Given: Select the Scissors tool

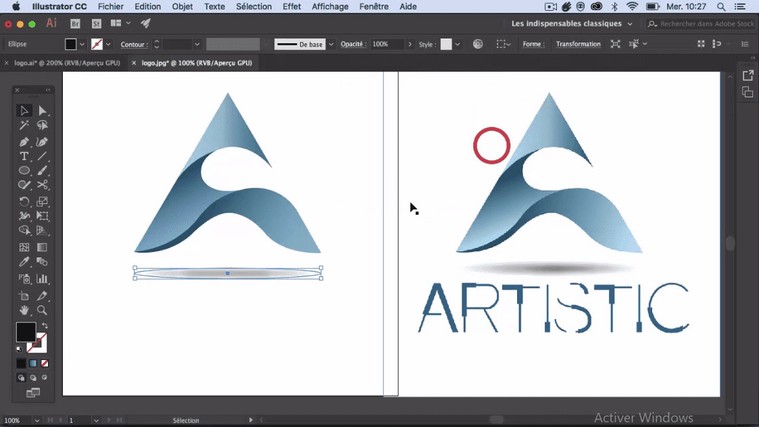Looking at the screenshot, I should [x=42, y=185].
